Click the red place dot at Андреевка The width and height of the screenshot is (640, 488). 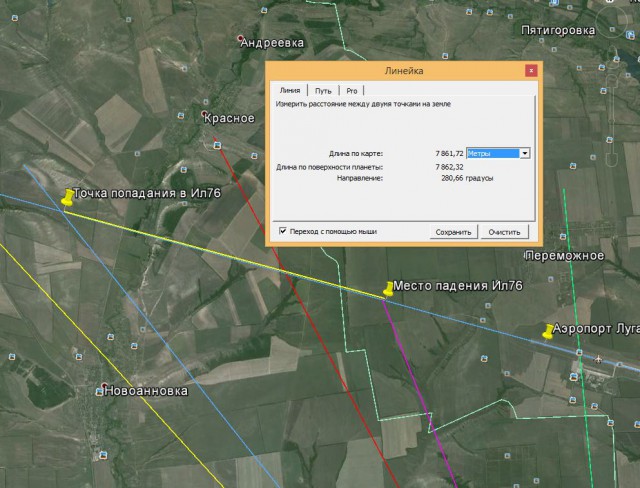coord(240,38)
